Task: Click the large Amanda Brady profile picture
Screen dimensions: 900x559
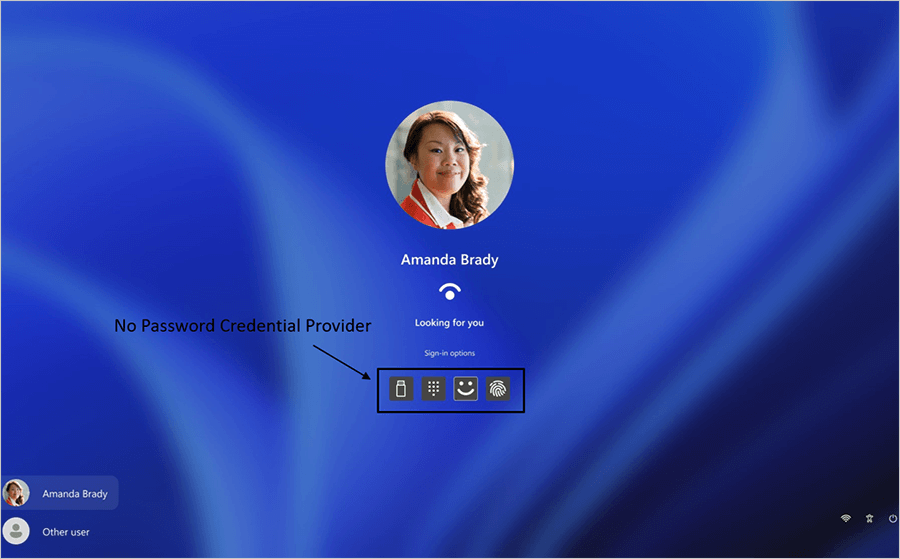Action: click(x=449, y=165)
